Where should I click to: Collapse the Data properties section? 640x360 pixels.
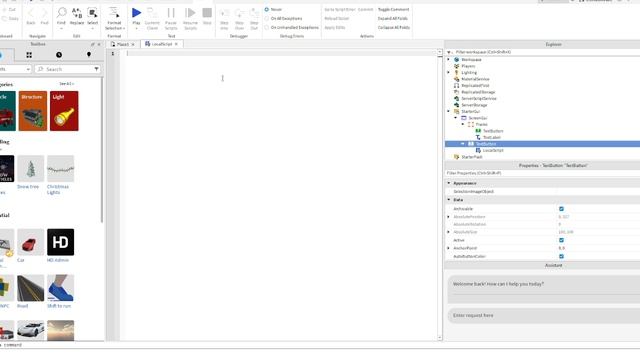pyautogui.click(x=449, y=200)
